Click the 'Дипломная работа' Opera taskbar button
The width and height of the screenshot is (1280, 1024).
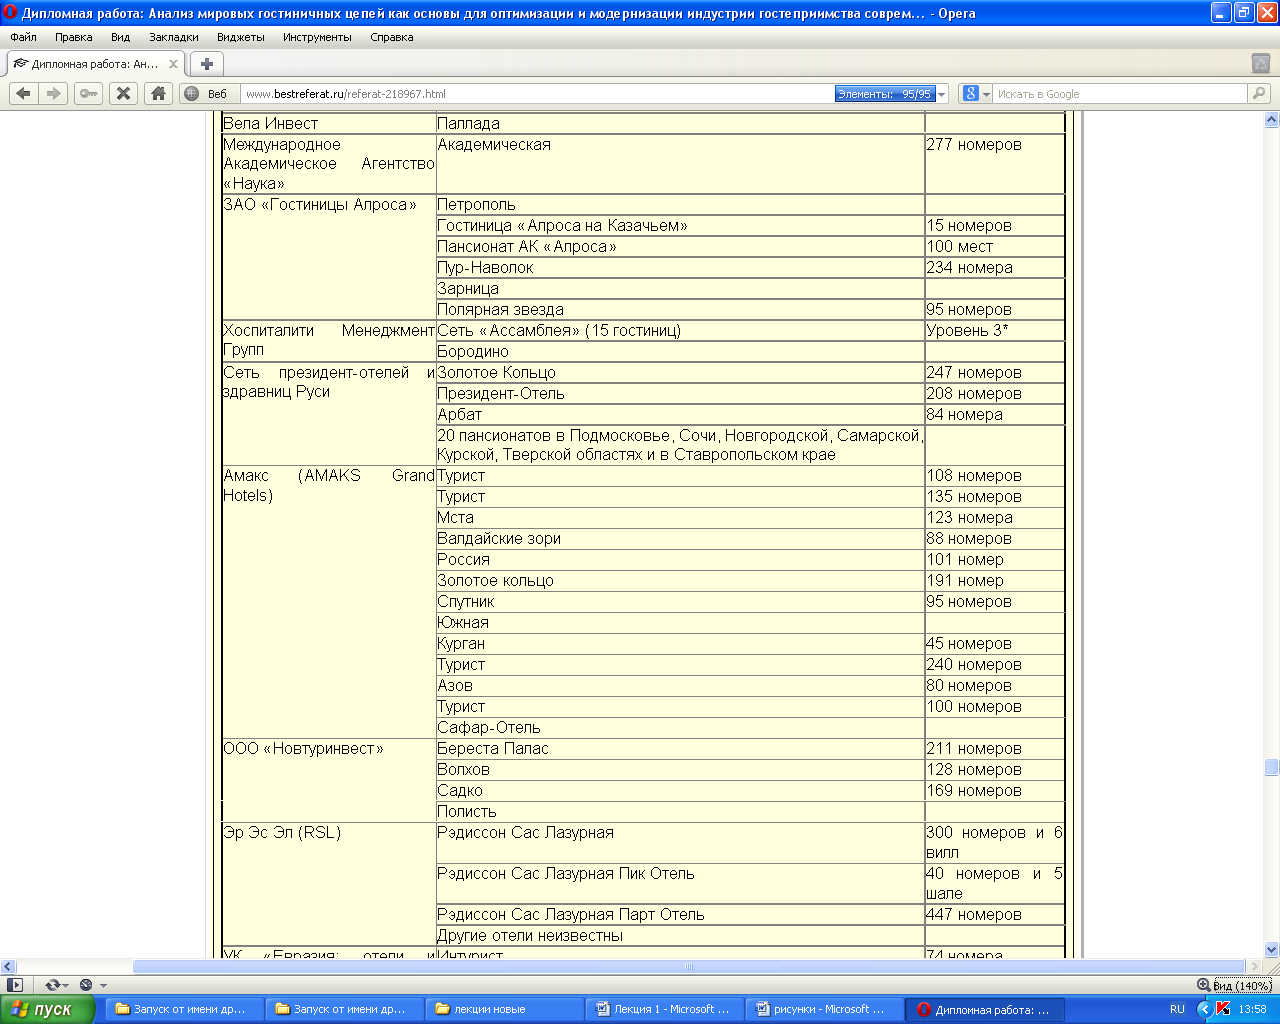point(985,1009)
